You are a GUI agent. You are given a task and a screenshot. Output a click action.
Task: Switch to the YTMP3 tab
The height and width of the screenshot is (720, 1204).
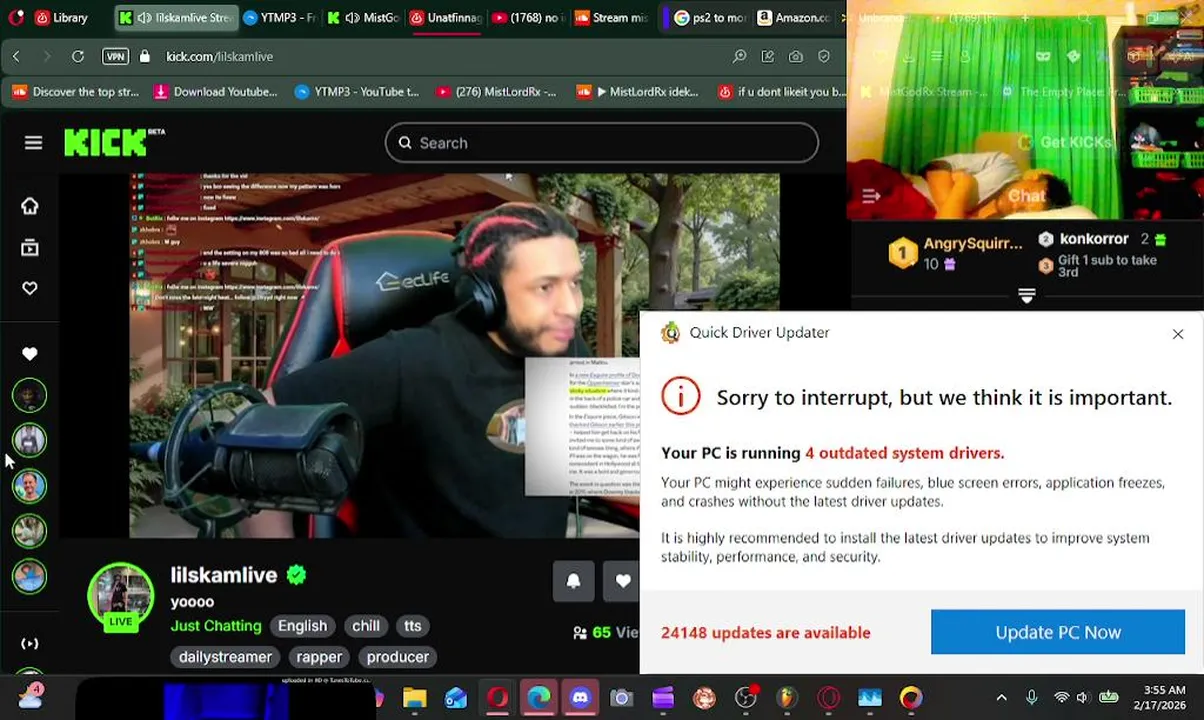point(280,18)
